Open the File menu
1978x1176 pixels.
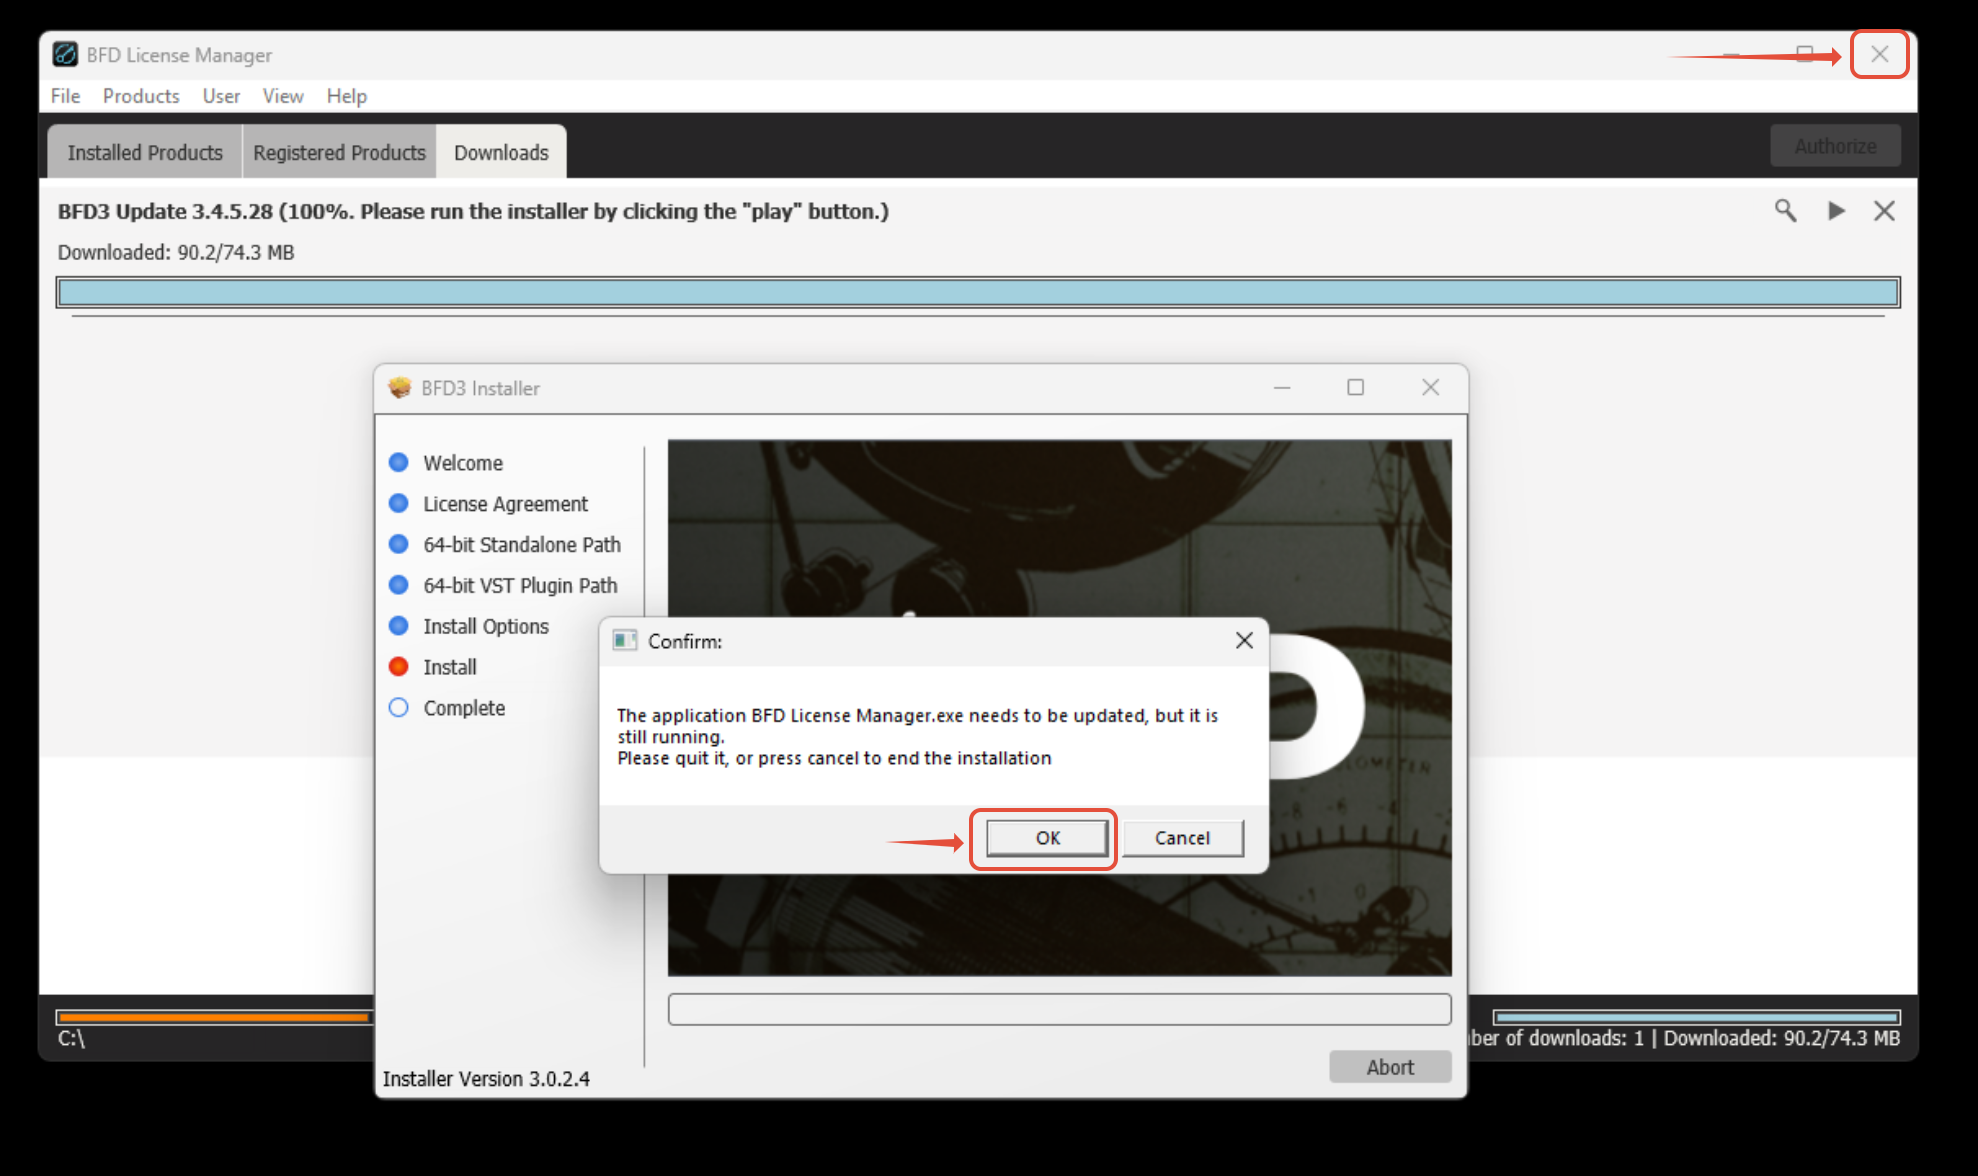coord(65,96)
